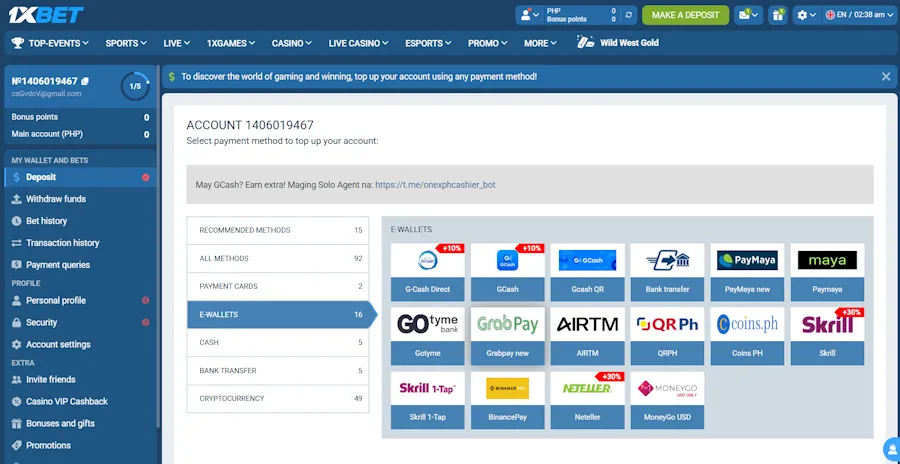Open Personal profile in sidebar
900x464 pixels.
tap(80, 300)
